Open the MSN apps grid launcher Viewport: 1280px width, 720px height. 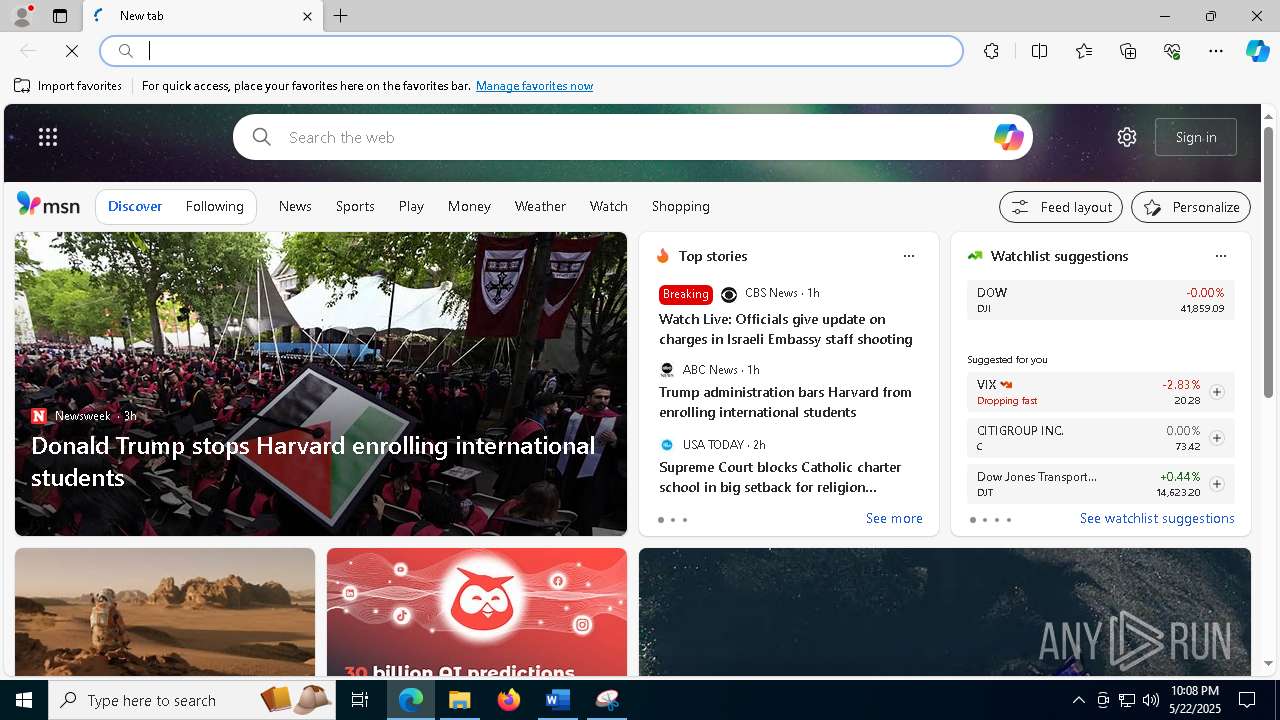click(x=48, y=137)
